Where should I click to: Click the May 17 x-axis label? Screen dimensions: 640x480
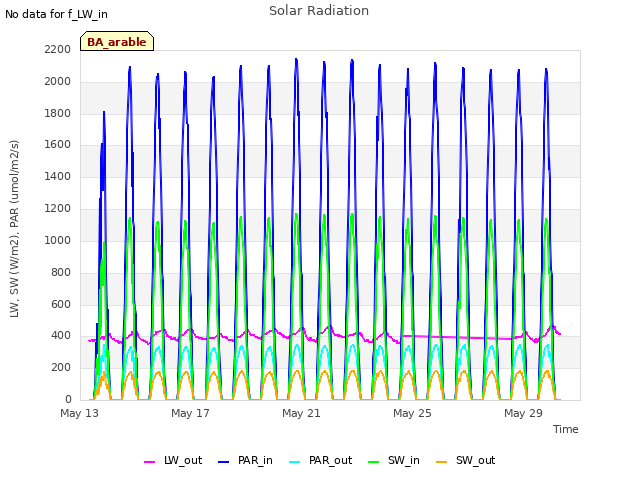pos(190,413)
